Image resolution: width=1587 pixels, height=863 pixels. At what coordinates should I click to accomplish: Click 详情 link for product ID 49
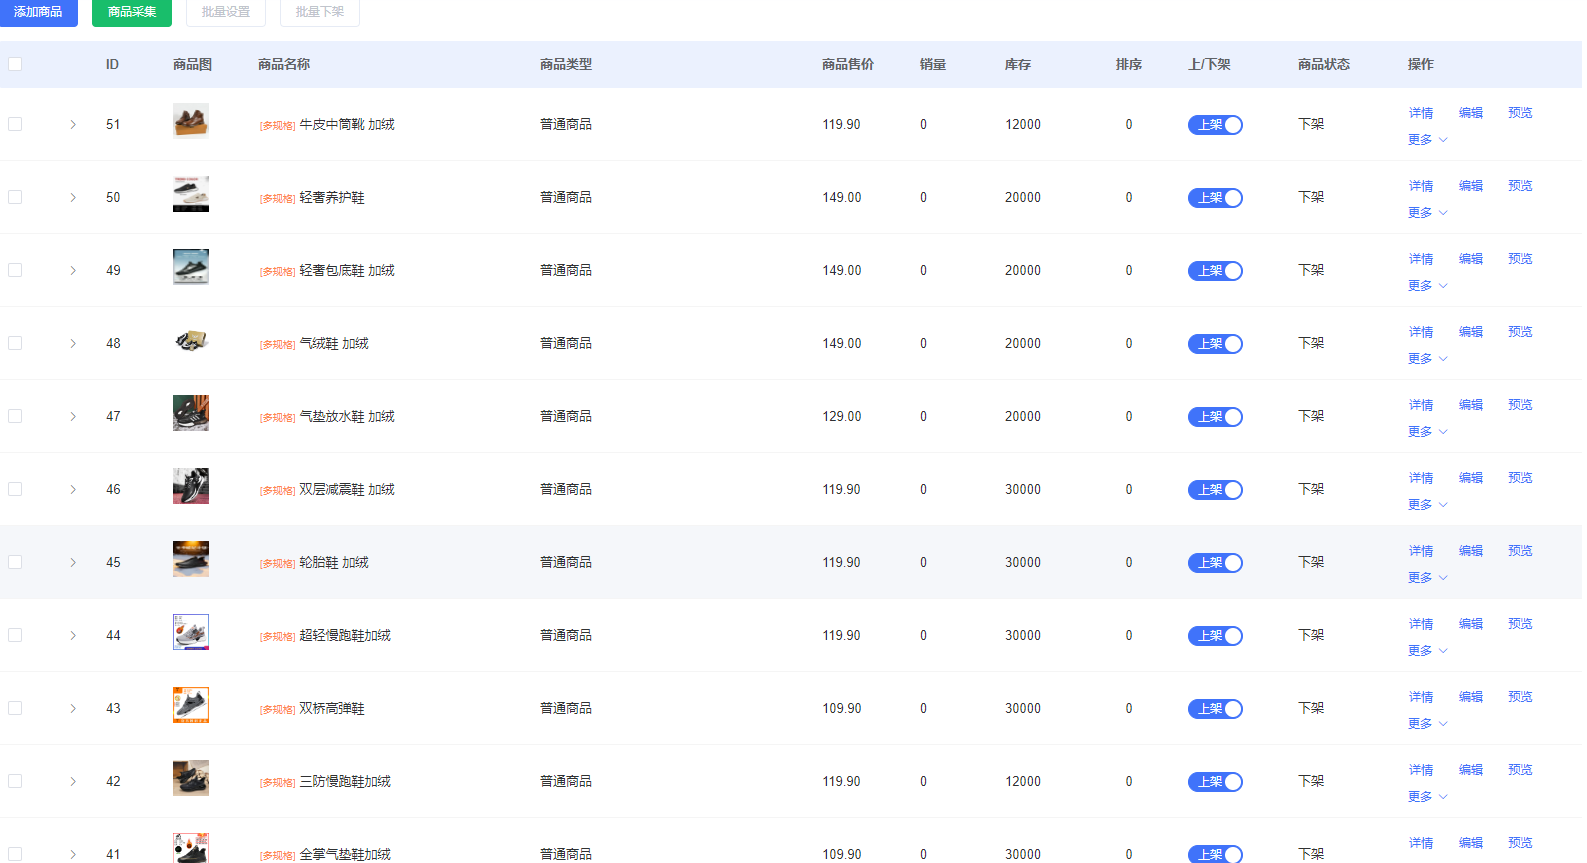(1421, 259)
